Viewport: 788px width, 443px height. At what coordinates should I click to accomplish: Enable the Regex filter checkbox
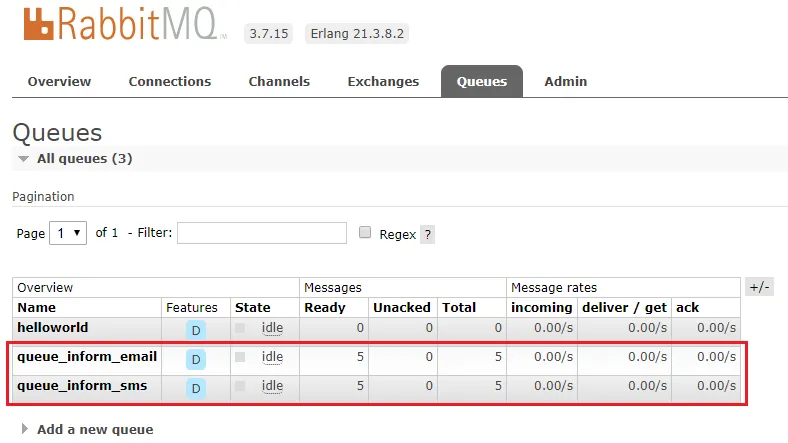365,233
